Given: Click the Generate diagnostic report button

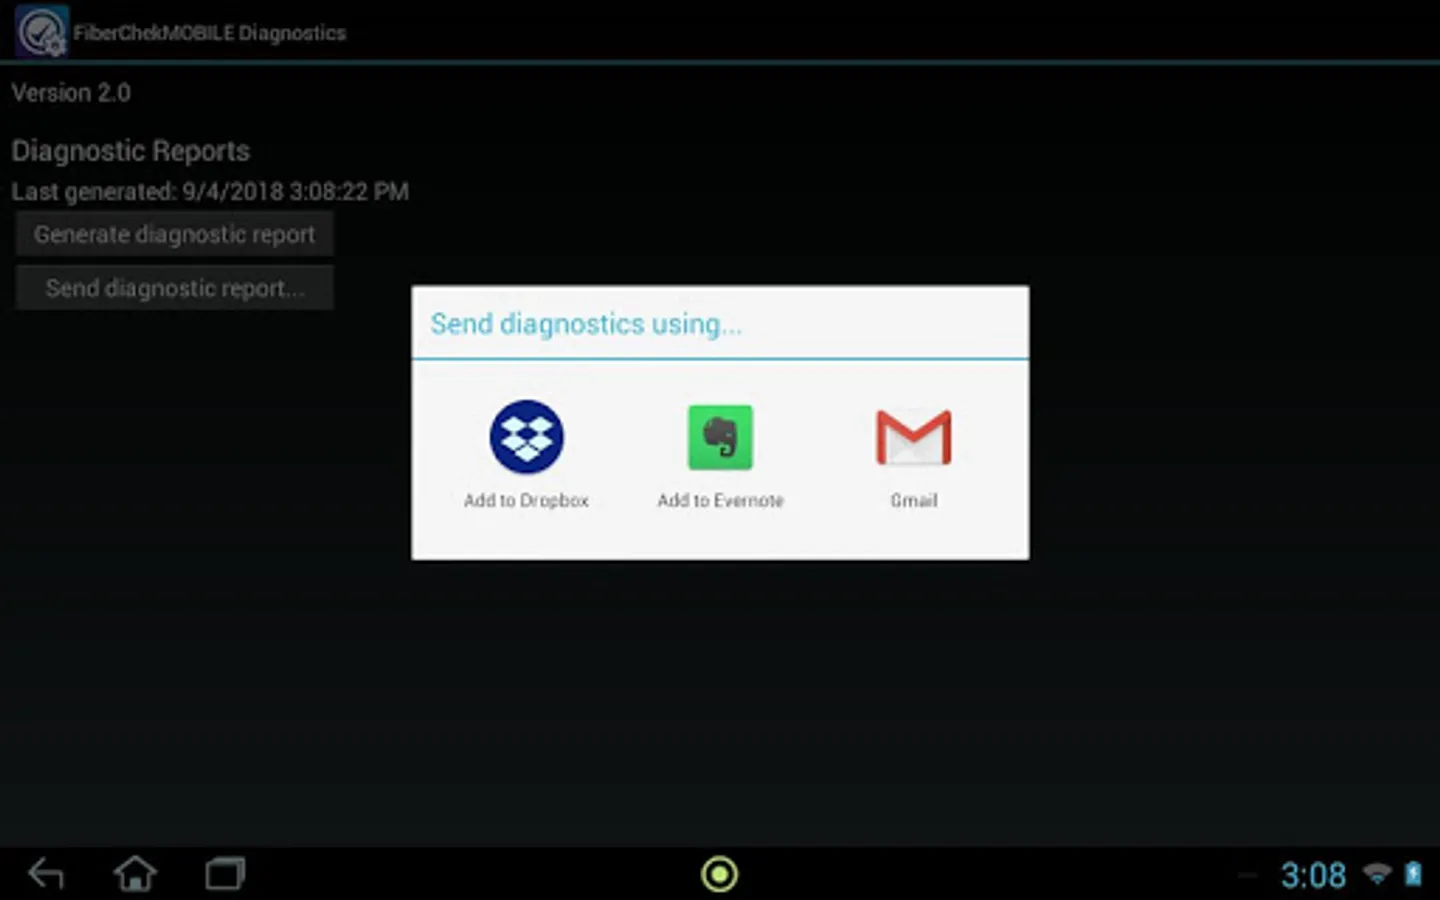Looking at the screenshot, I should point(174,234).
